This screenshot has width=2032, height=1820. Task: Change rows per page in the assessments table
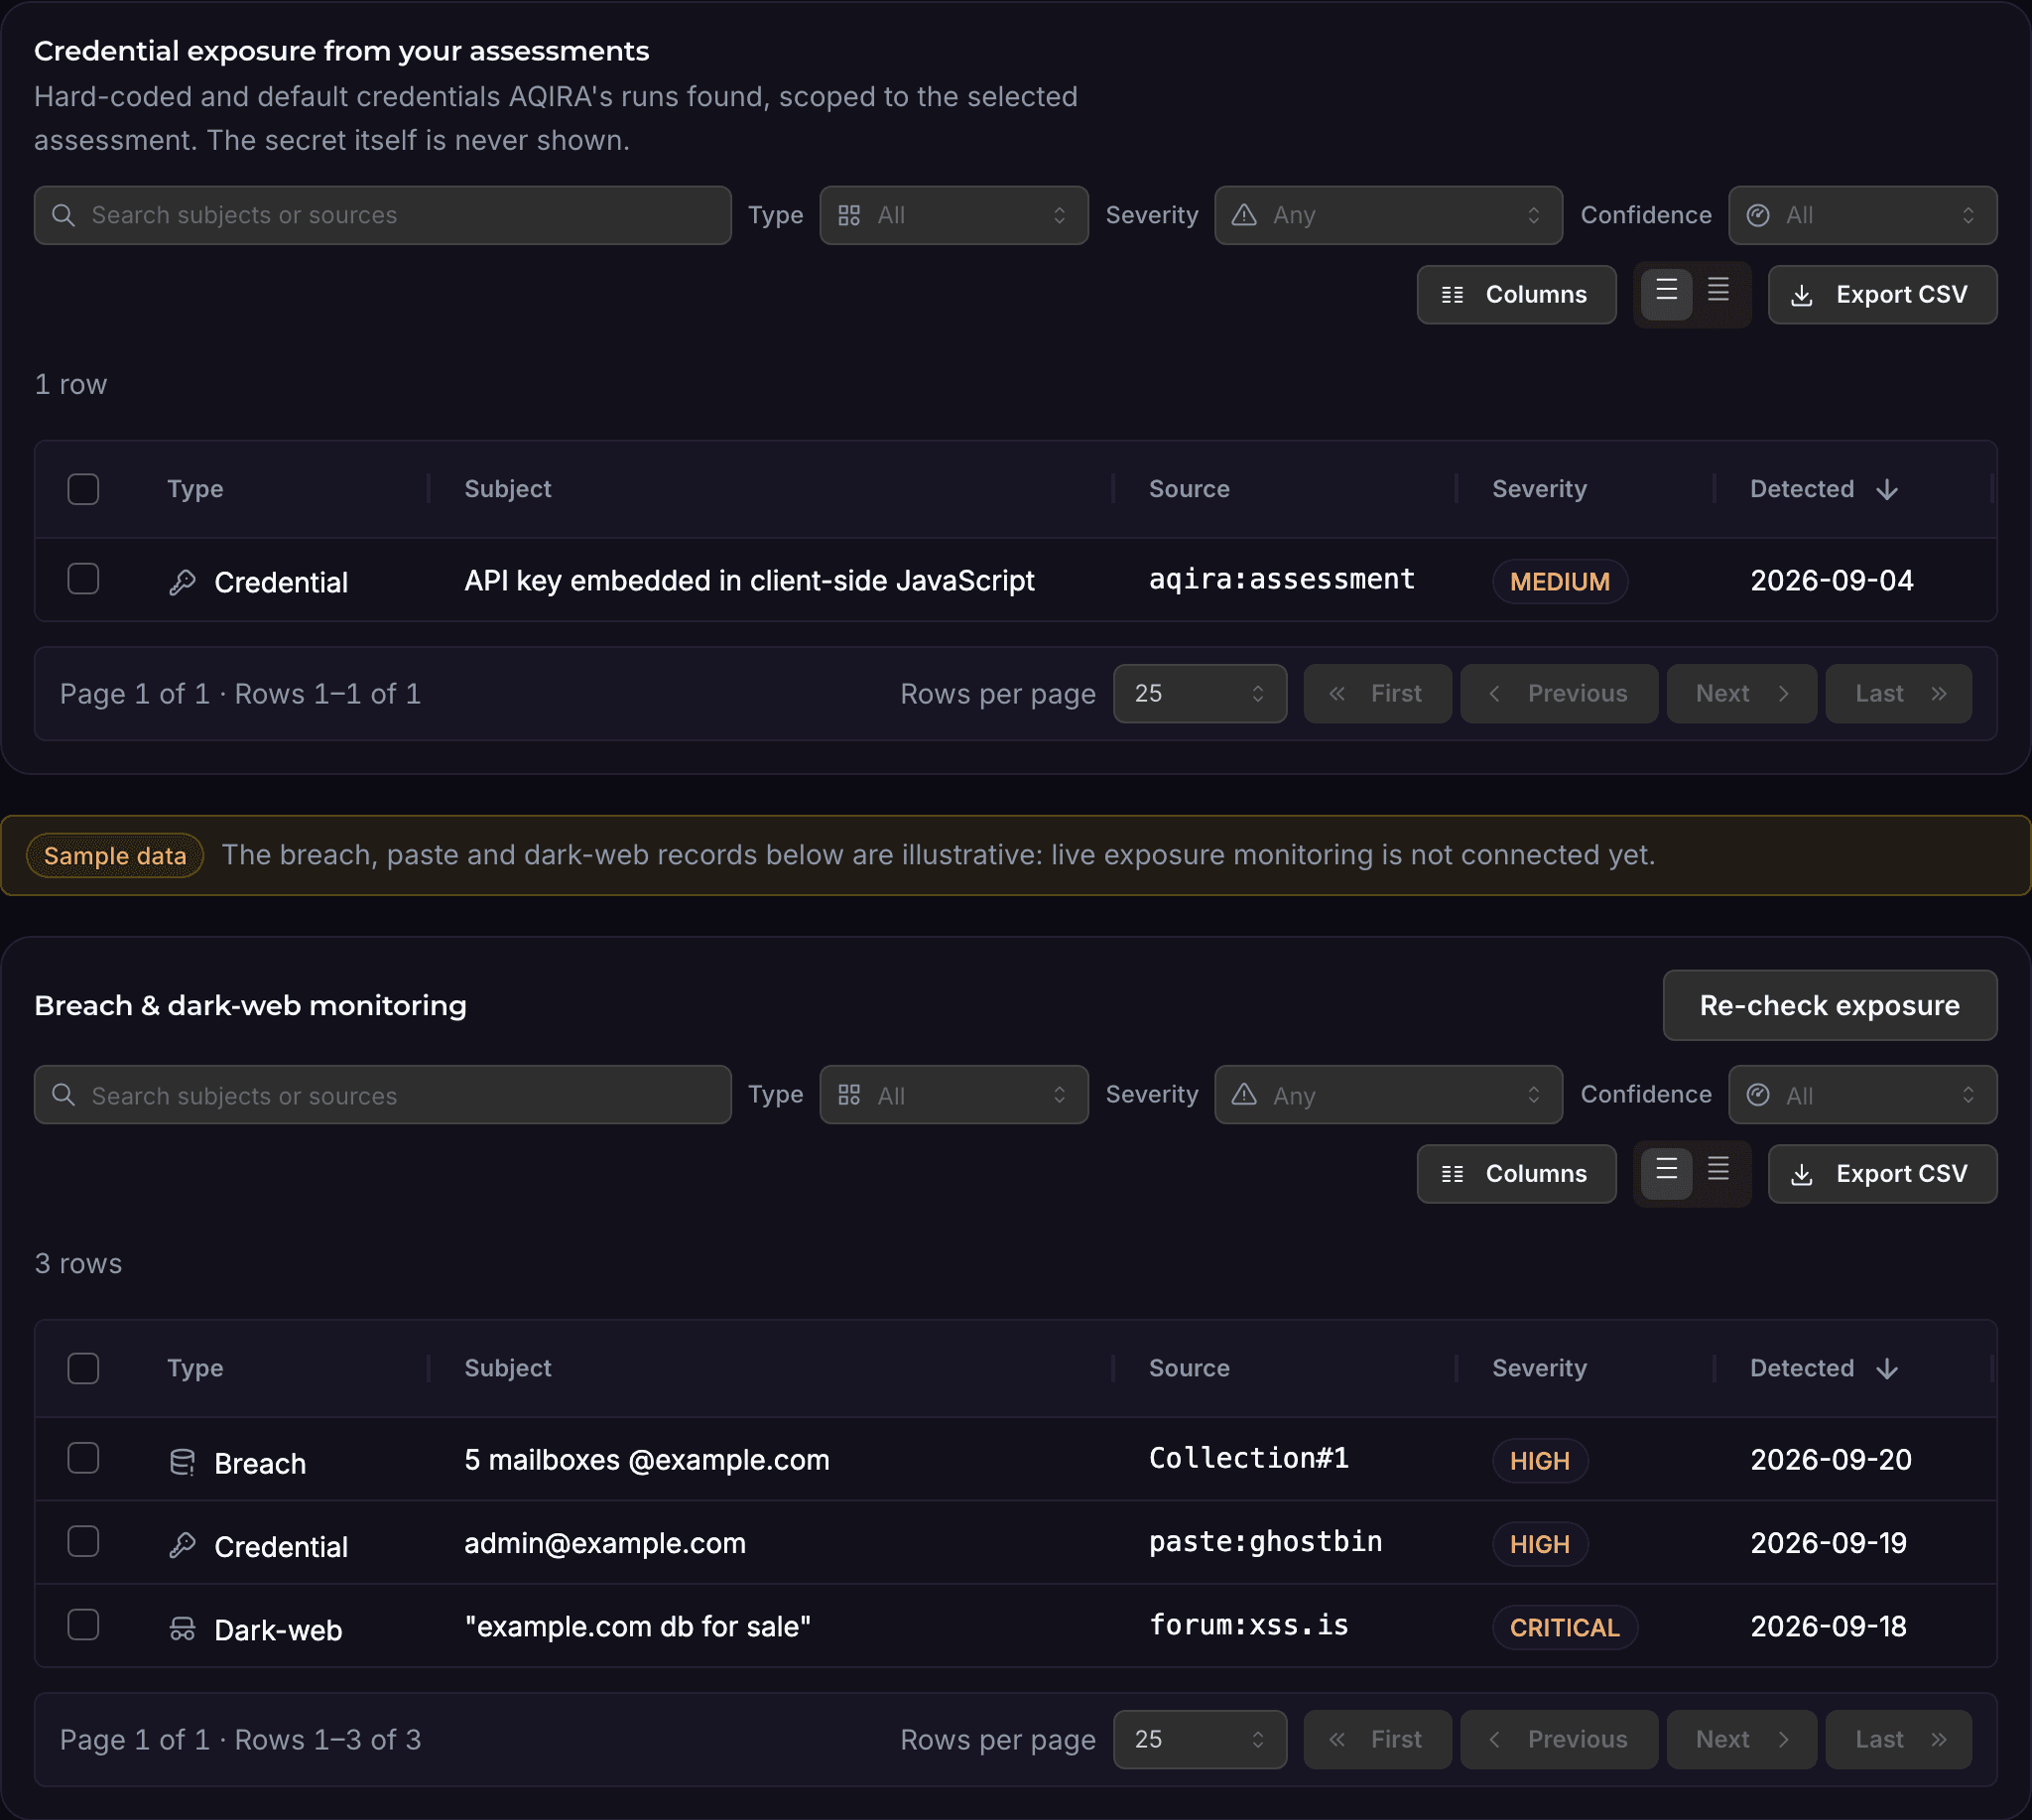(1200, 694)
